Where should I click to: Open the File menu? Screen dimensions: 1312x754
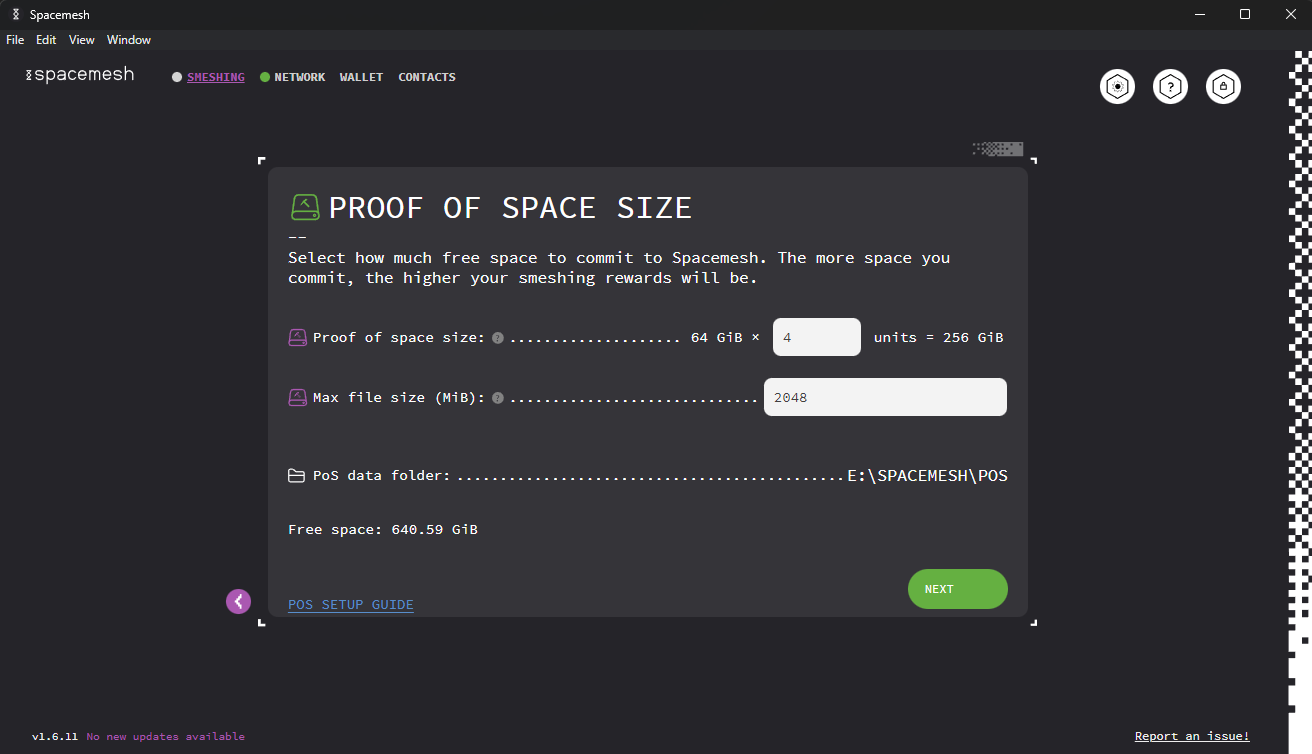coord(15,40)
